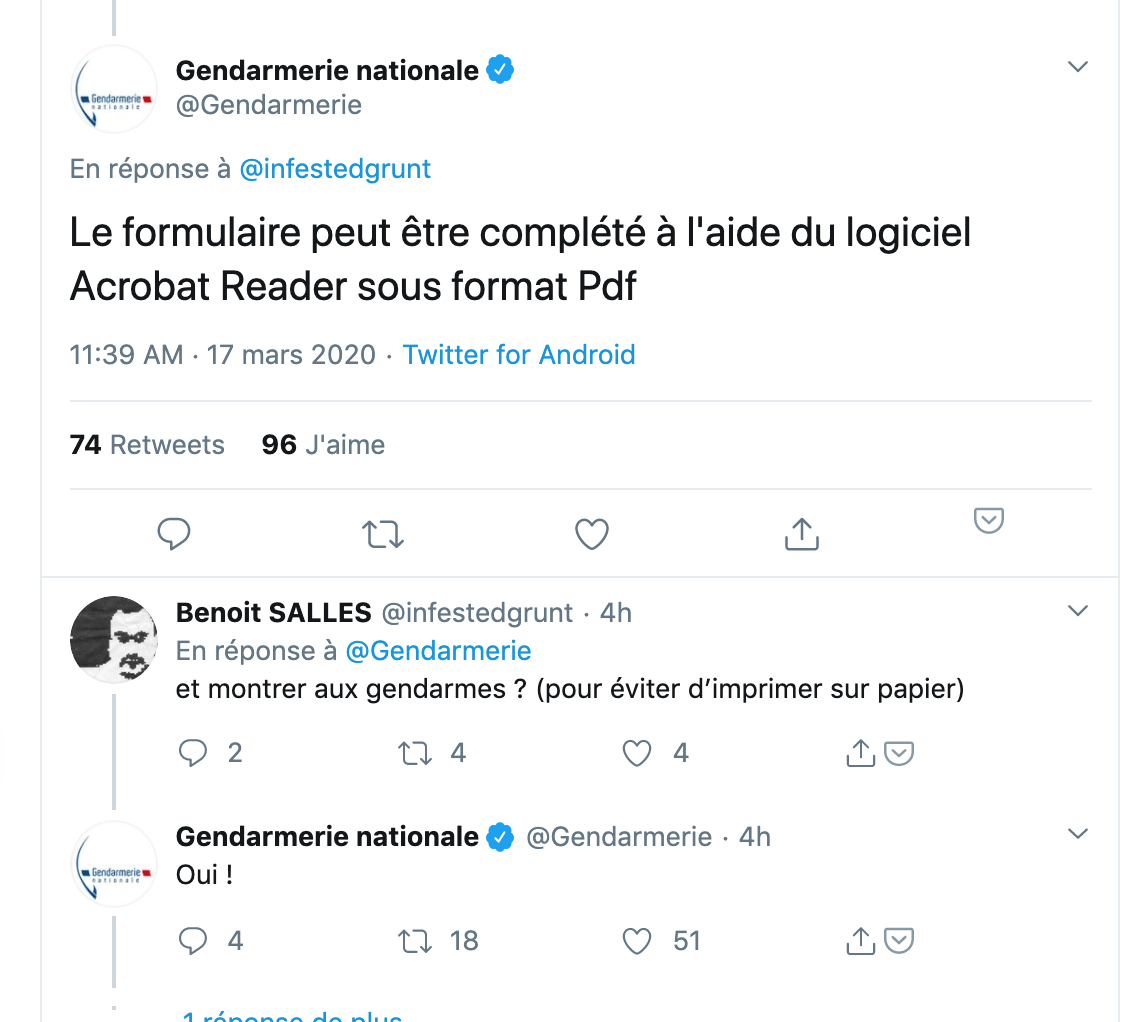Viewport: 1132px width, 1022px height.
Task: Retweet the "Oui !" reply
Action: pos(415,941)
